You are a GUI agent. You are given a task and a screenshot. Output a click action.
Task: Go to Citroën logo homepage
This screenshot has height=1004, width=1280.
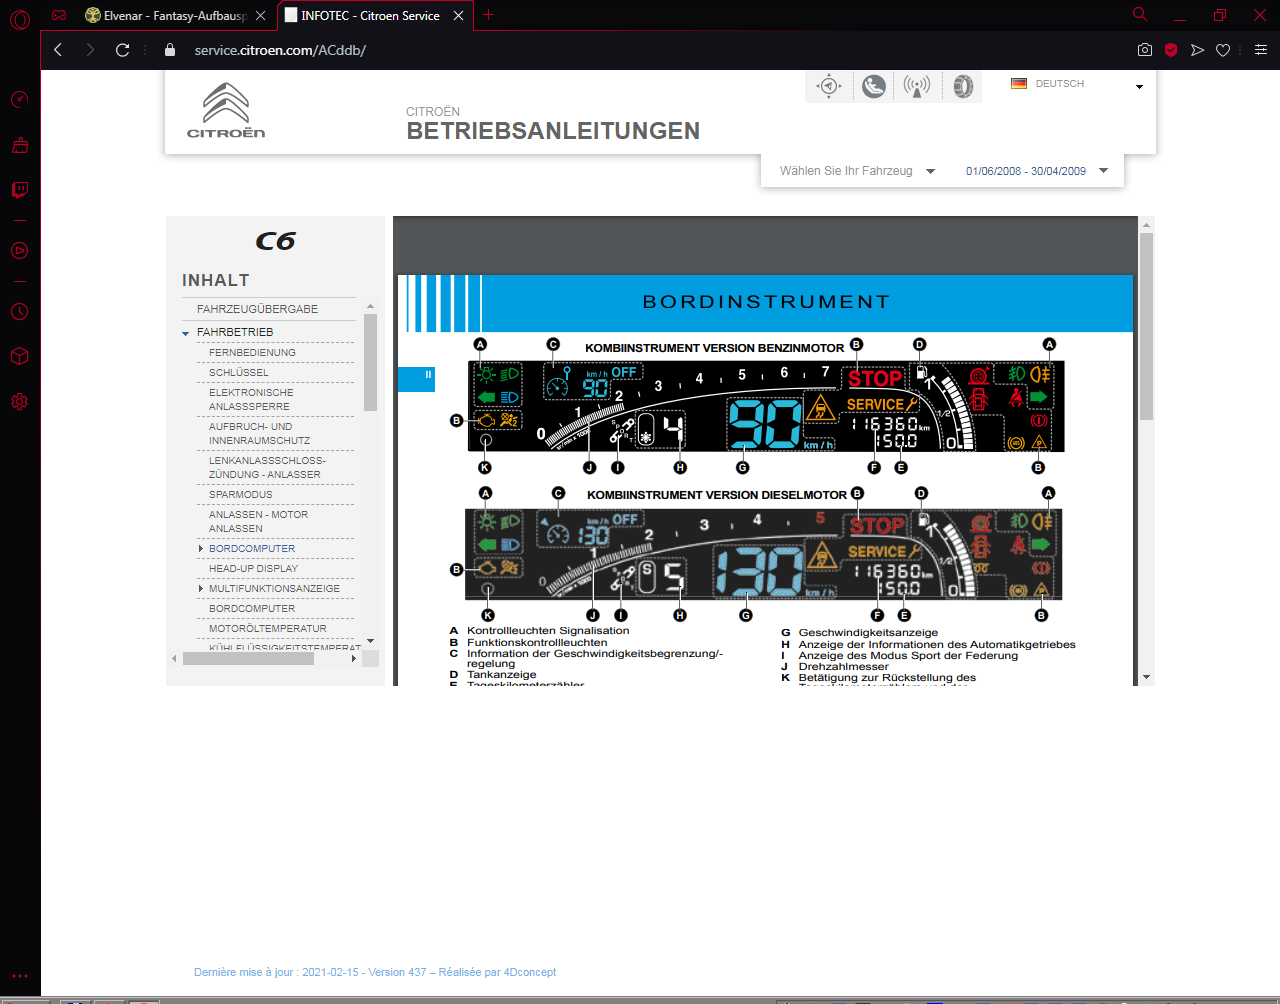(x=226, y=110)
